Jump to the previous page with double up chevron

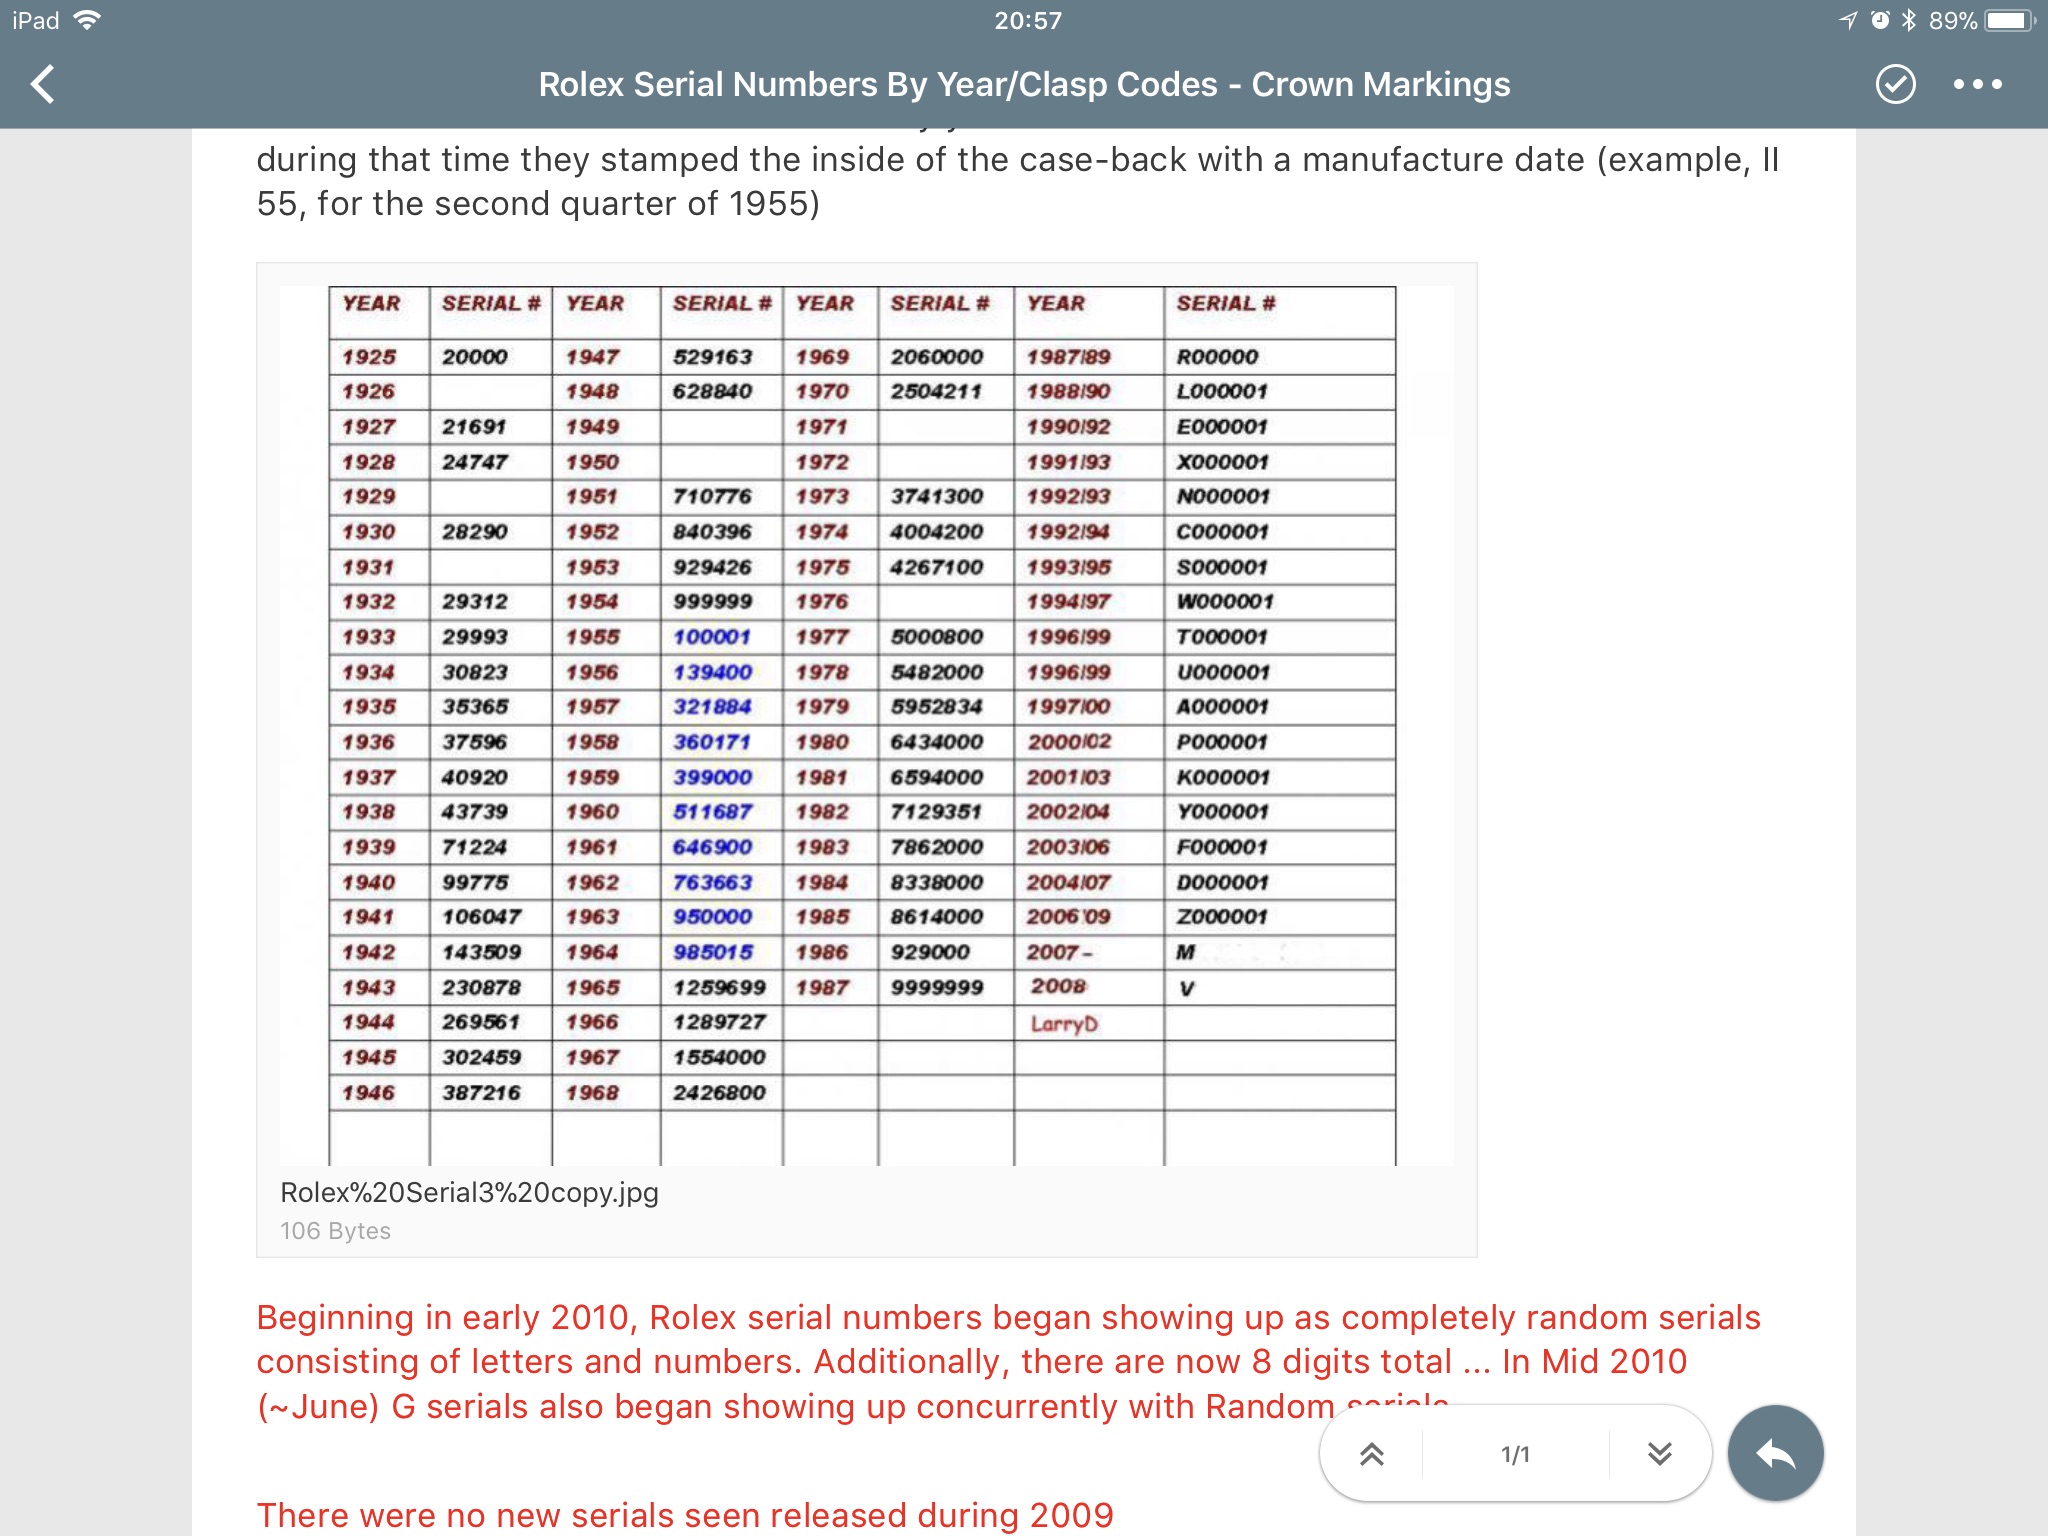click(1372, 1454)
